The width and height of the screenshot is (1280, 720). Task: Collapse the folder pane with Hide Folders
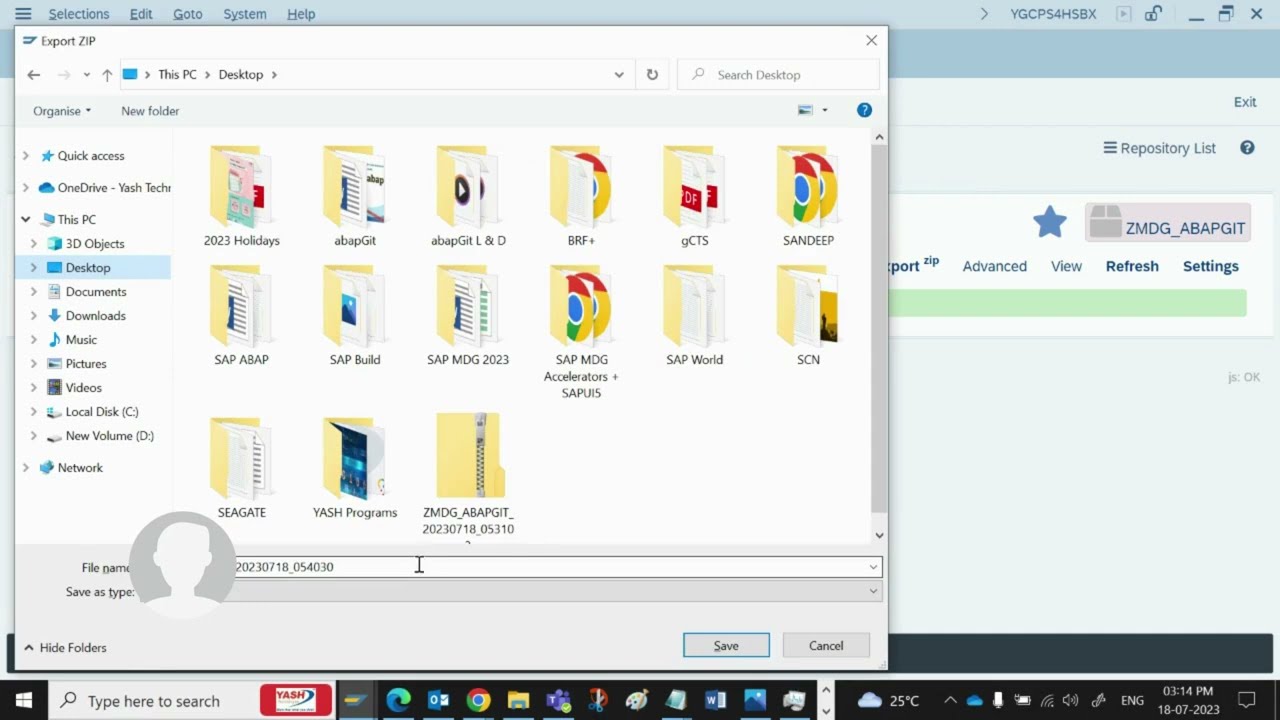[x=65, y=648]
